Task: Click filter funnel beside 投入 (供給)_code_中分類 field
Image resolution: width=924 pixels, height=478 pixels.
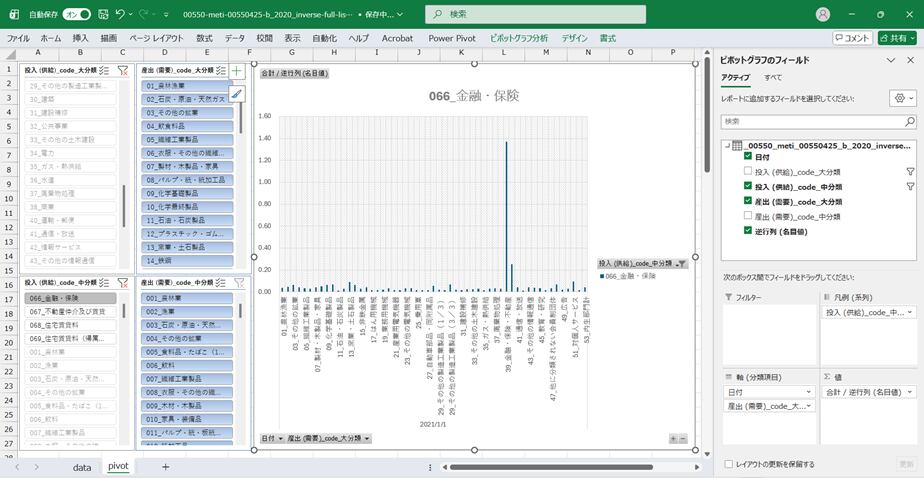Action: tap(910, 186)
